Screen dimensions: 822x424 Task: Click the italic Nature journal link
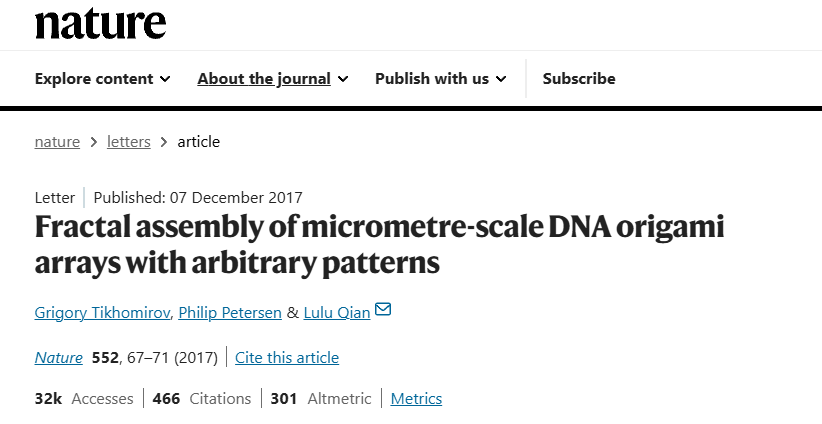[59, 357]
